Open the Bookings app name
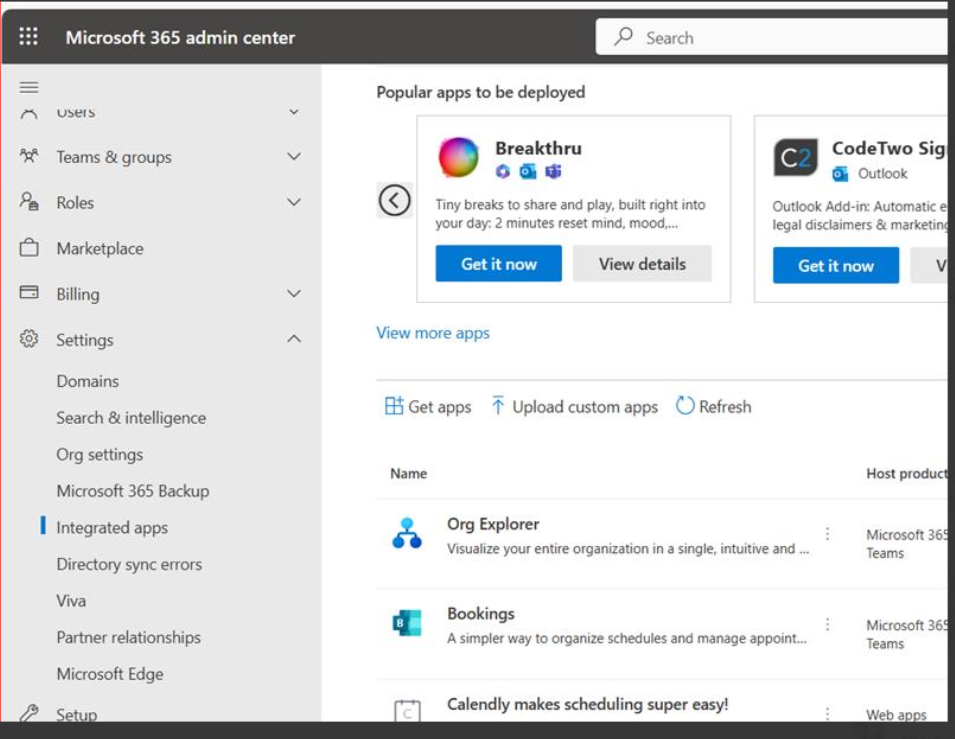Viewport: 955px width, 739px height. [x=481, y=613]
